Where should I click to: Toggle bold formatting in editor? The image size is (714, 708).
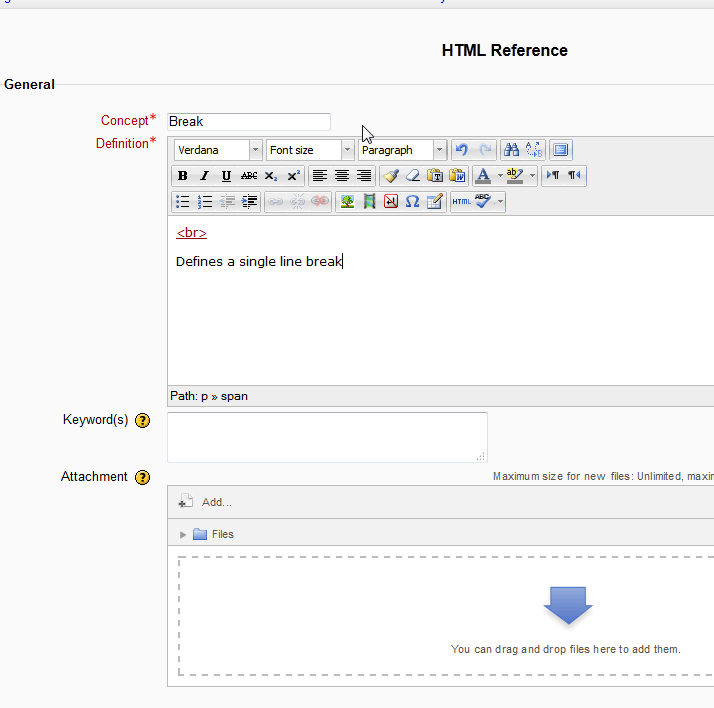[182, 176]
